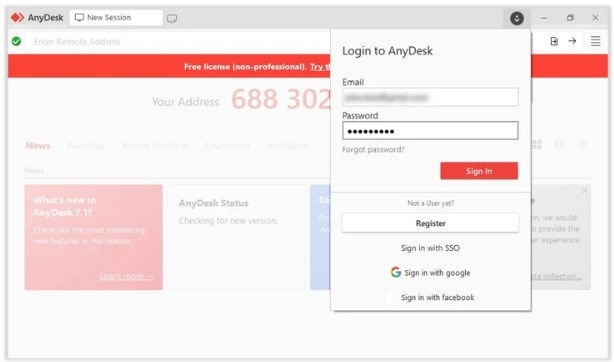Switch to large tiles view icon
Image resolution: width=614 pixels, height=362 pixels.
pos(536,145)
